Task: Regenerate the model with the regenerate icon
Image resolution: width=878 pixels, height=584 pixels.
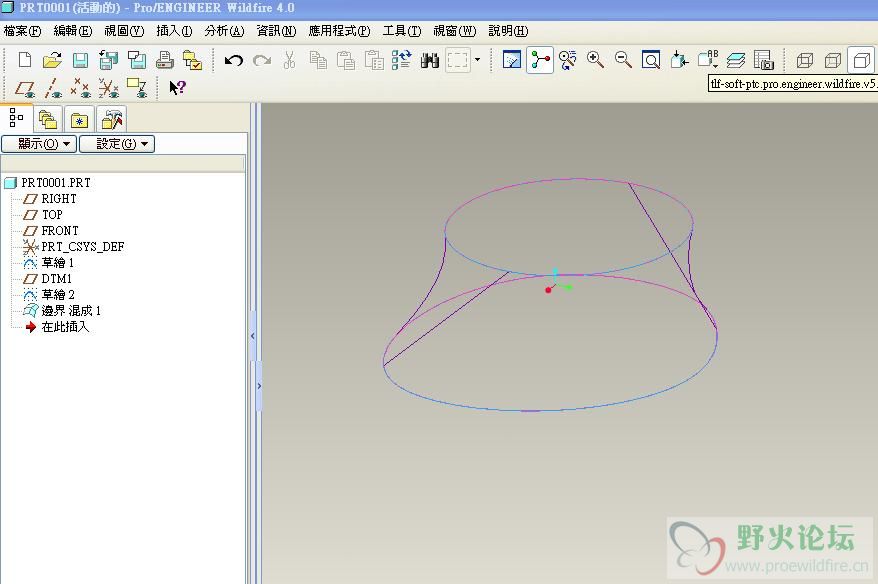Action: (401, 59)
